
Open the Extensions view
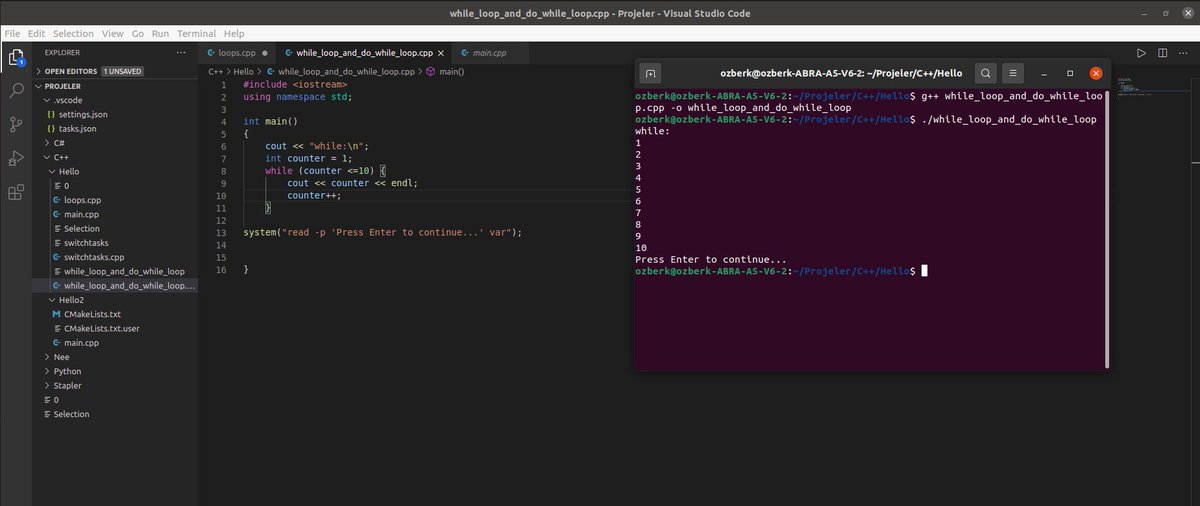point(16,192)
